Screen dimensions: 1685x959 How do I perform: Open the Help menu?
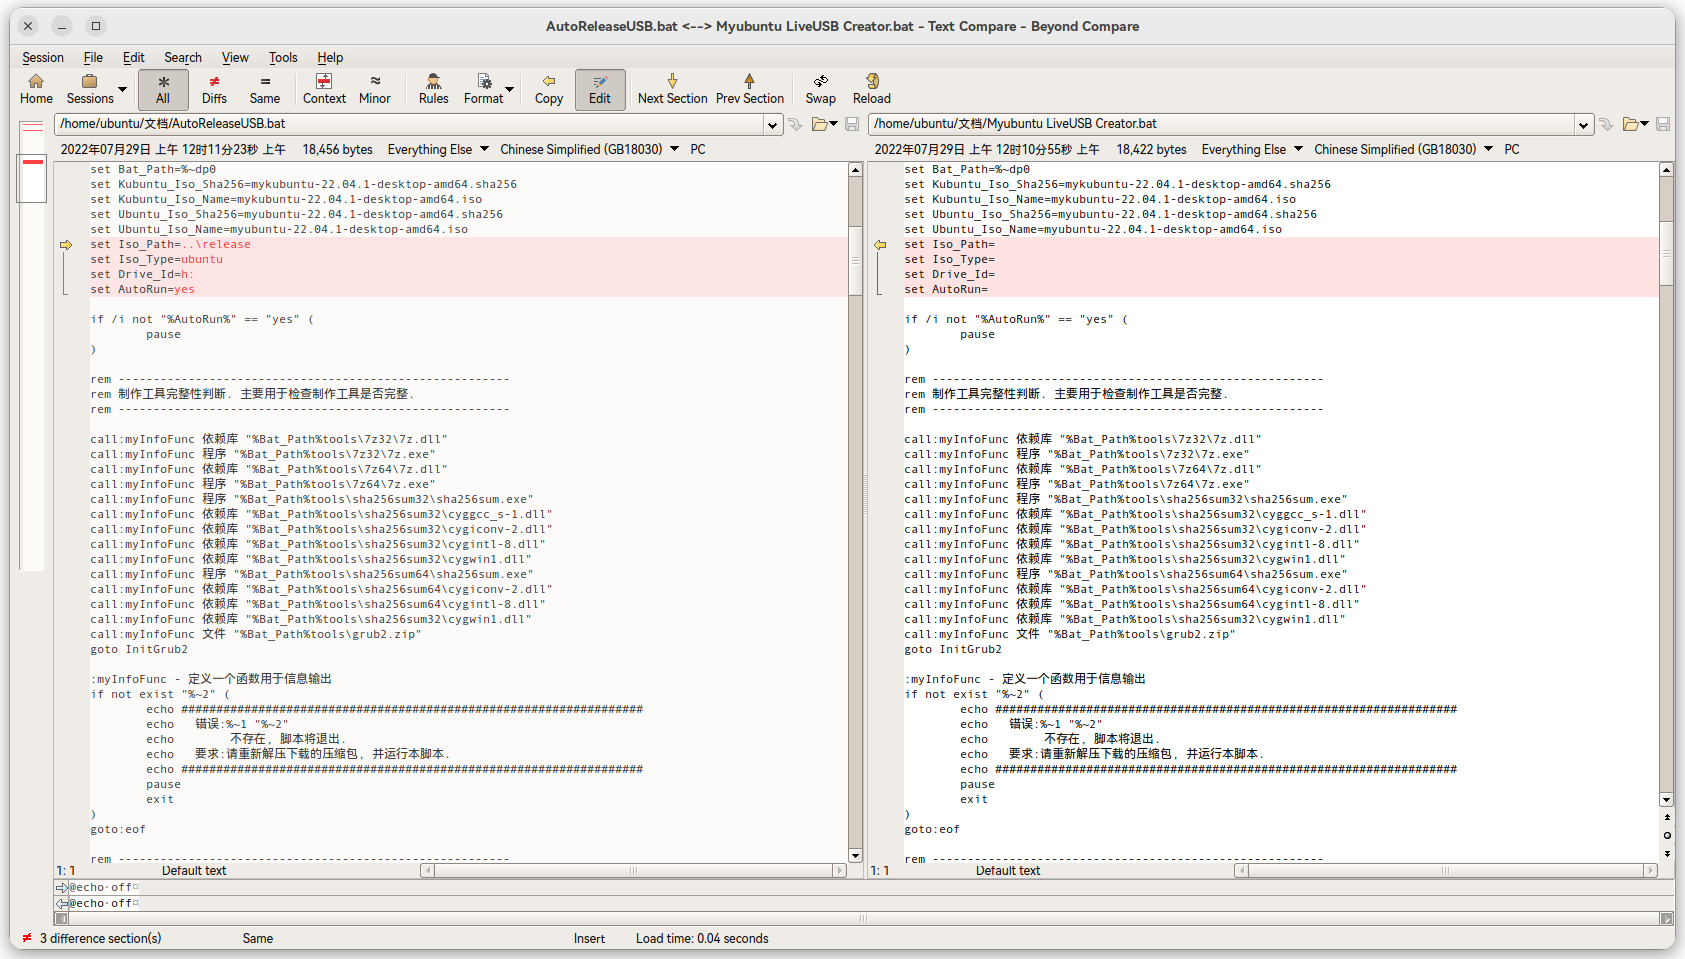[330, 58]
